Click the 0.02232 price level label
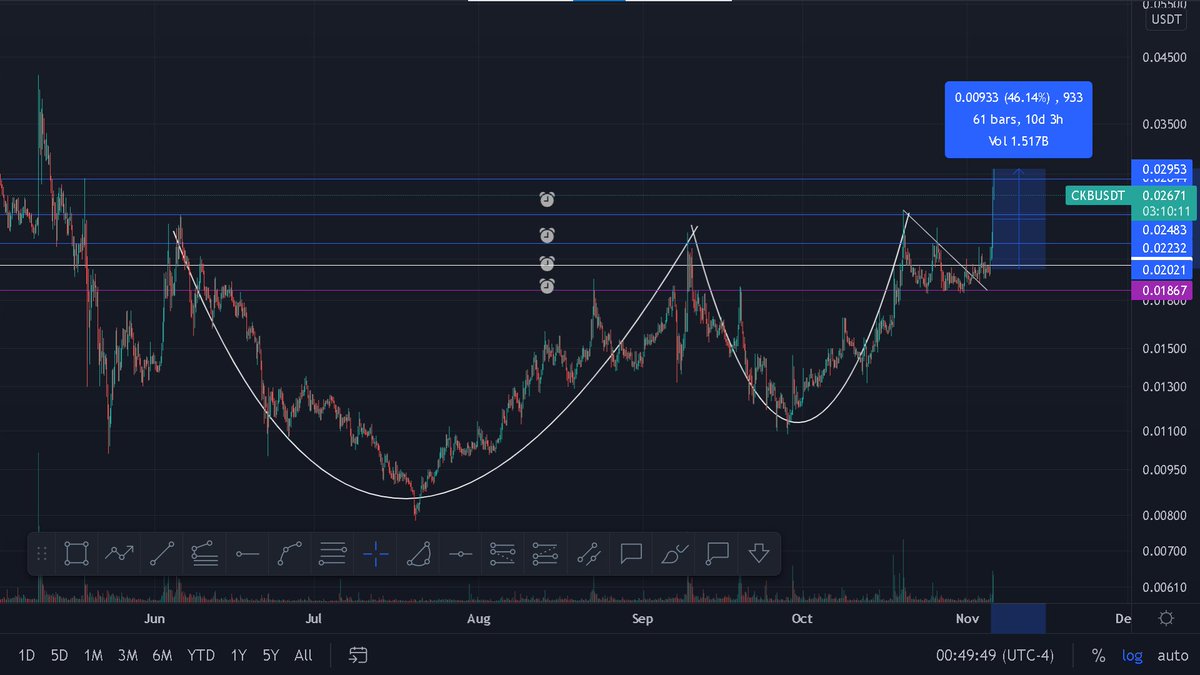The width and height of the screenshot is (1200, 675). click(x=1164, y=250)
